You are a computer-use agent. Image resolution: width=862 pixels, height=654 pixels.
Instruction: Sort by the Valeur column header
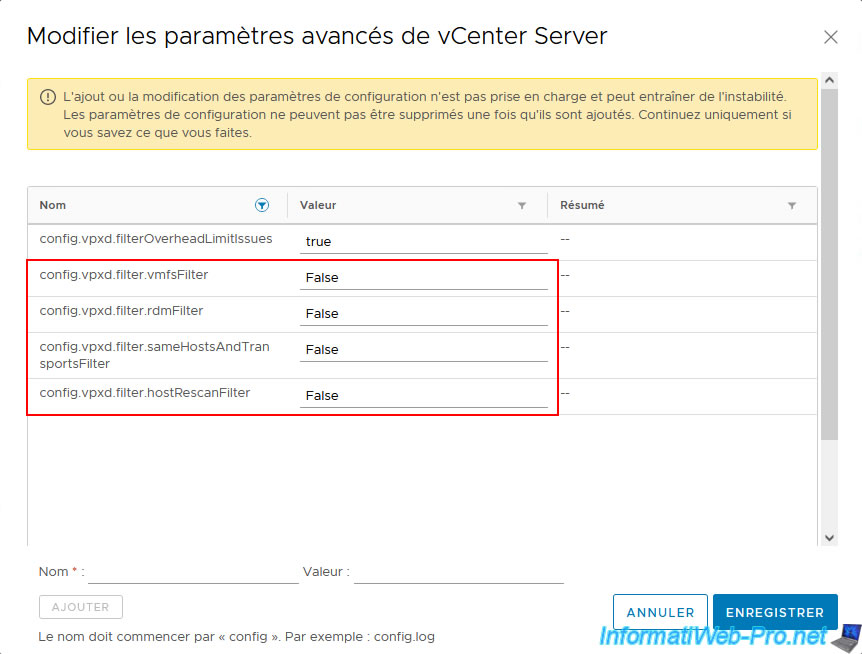pyautogui.click(x=318, y=205)
